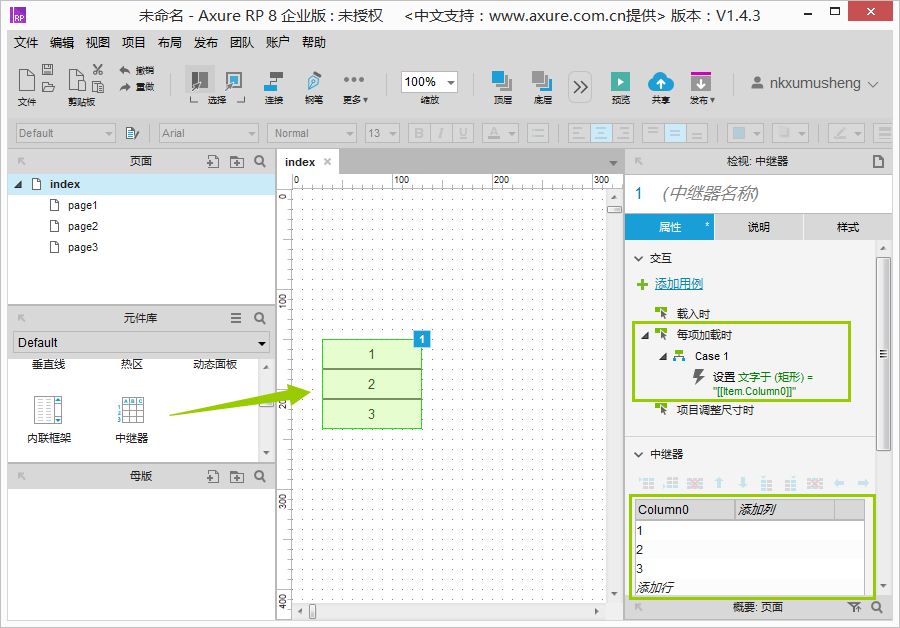The width and height of the screenshot is (900, 628).
Task: Align text center horizontally
Action: tap(600, 133)
